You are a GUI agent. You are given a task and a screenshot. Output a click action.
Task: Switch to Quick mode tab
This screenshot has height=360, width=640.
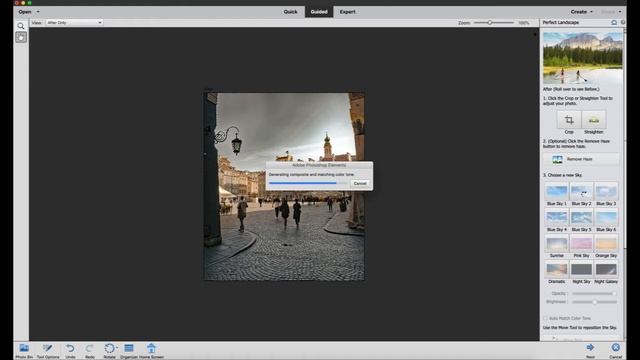[x=291, y=12]
